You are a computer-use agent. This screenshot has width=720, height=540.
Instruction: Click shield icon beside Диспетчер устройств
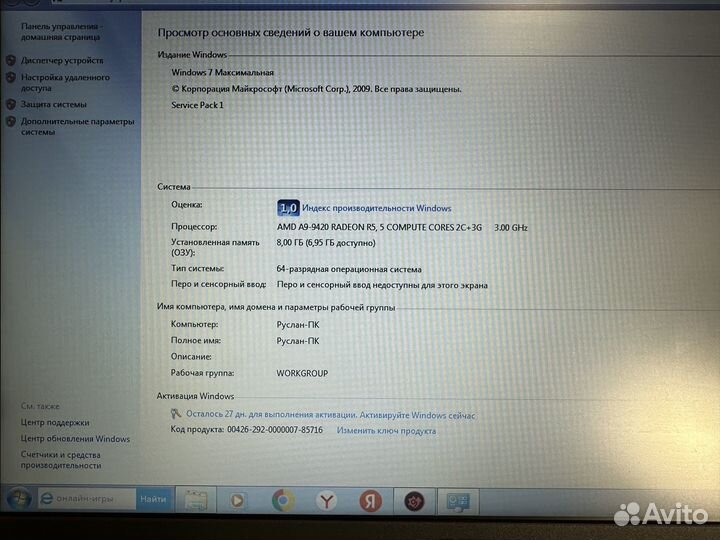[11, 60]
